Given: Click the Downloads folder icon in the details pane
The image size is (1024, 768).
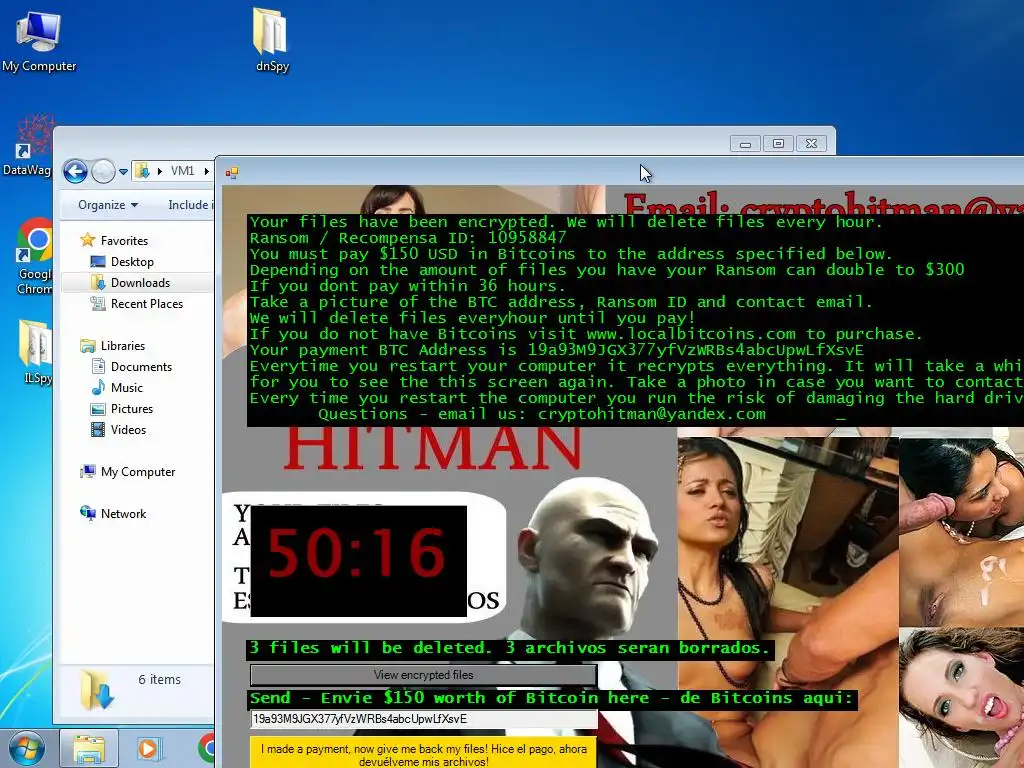Looking at the screenshot, I should (97, 689).
